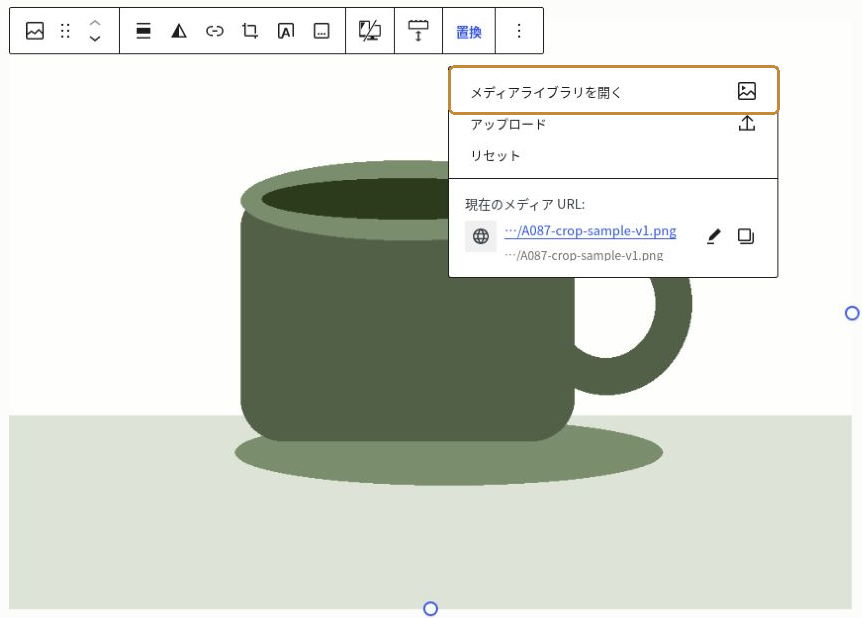Open the A087-crop-sample-v1.png link
This screenshot has width=862, height=618.
[590, 231]
